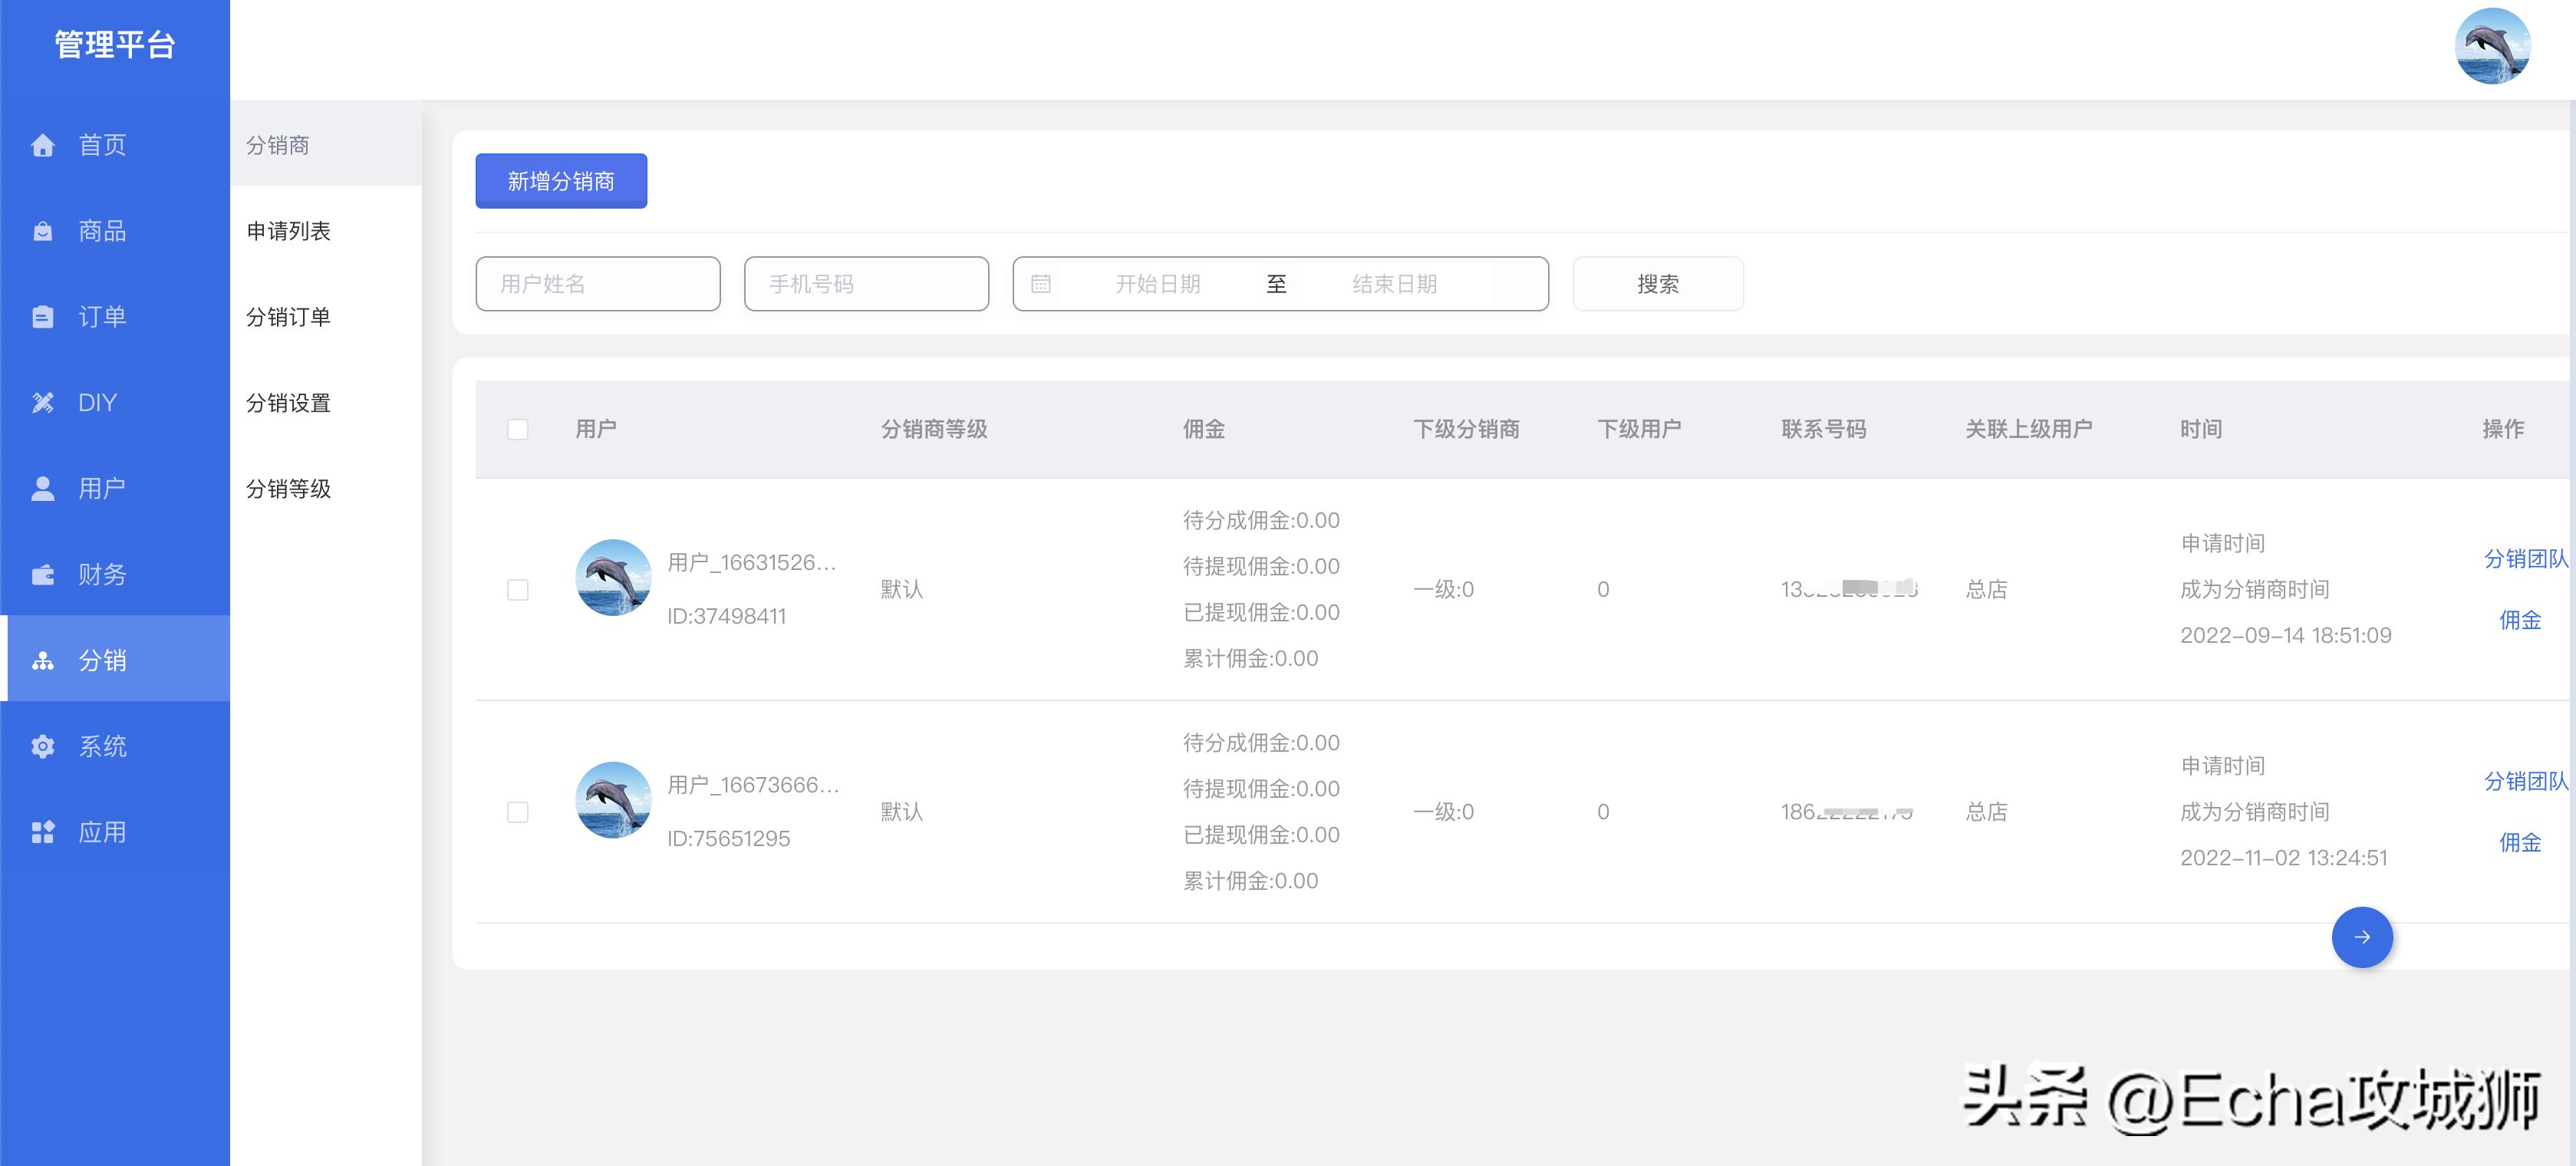Click the DIY scissors icon in sidebar

(x=42, y=402)
